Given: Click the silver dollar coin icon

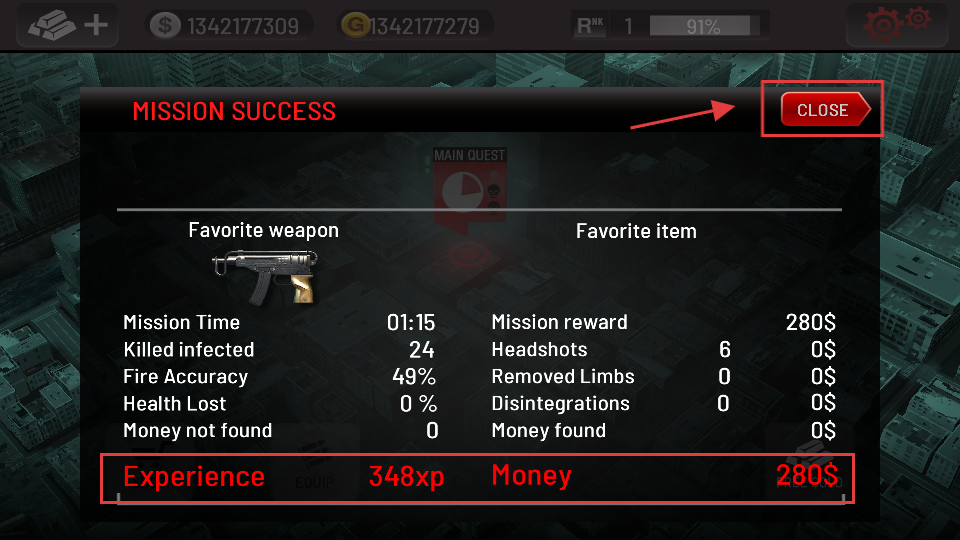Looking at the screenshot, I should (x=165, y=26).
